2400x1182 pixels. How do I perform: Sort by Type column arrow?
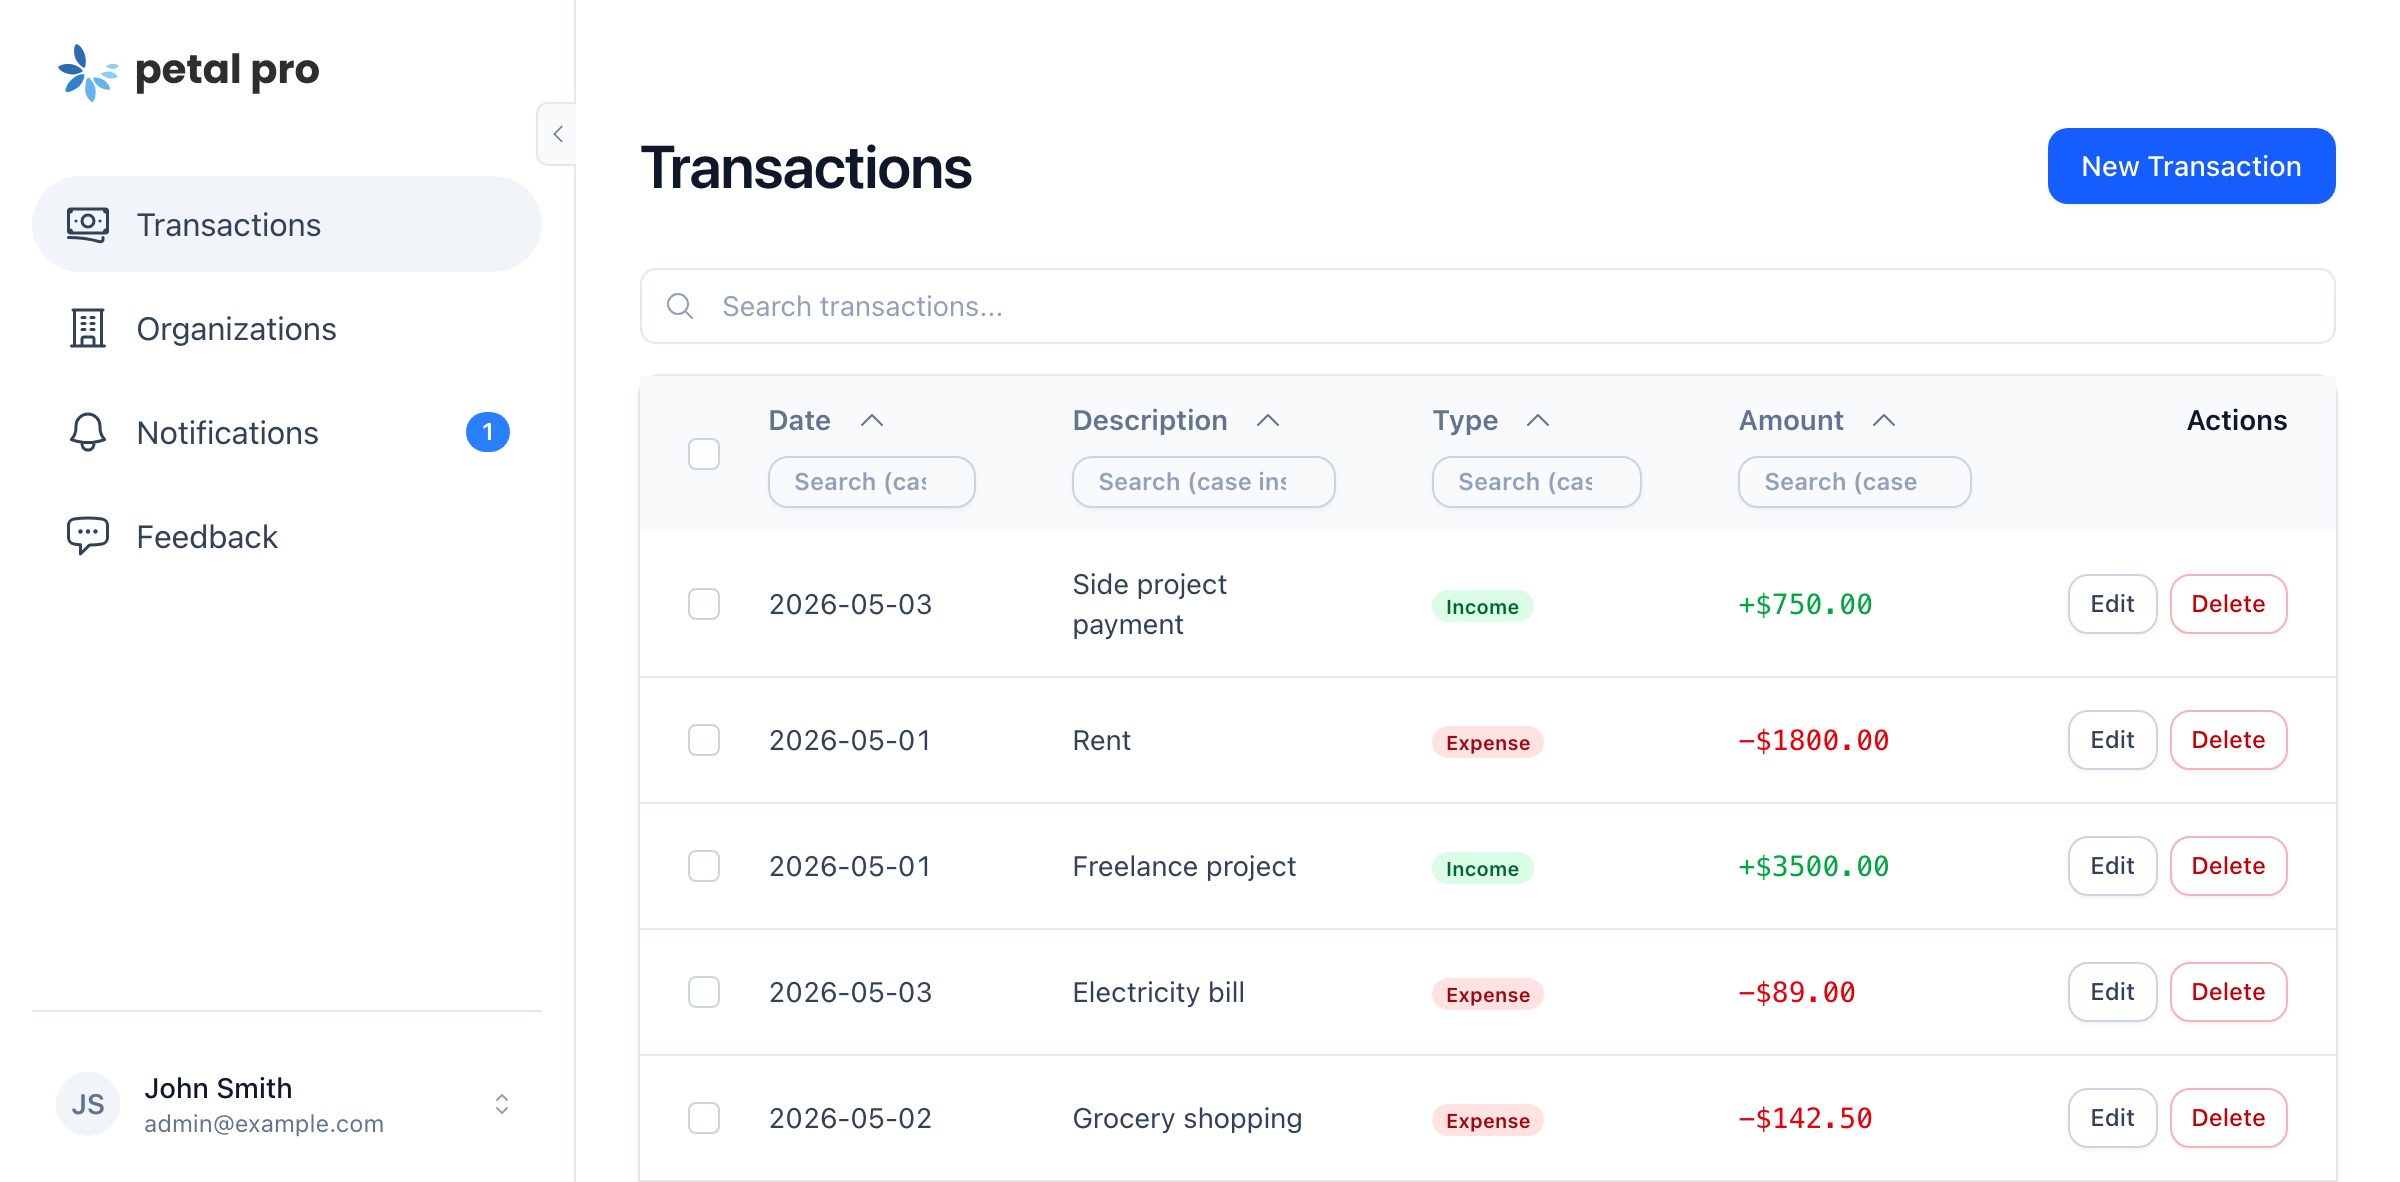[1538, 420]
